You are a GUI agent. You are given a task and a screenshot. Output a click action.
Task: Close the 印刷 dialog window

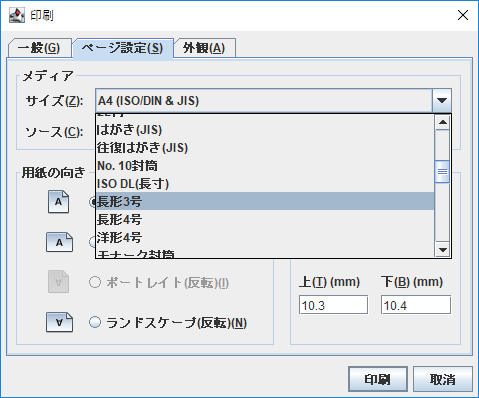[x=463, y=15]
